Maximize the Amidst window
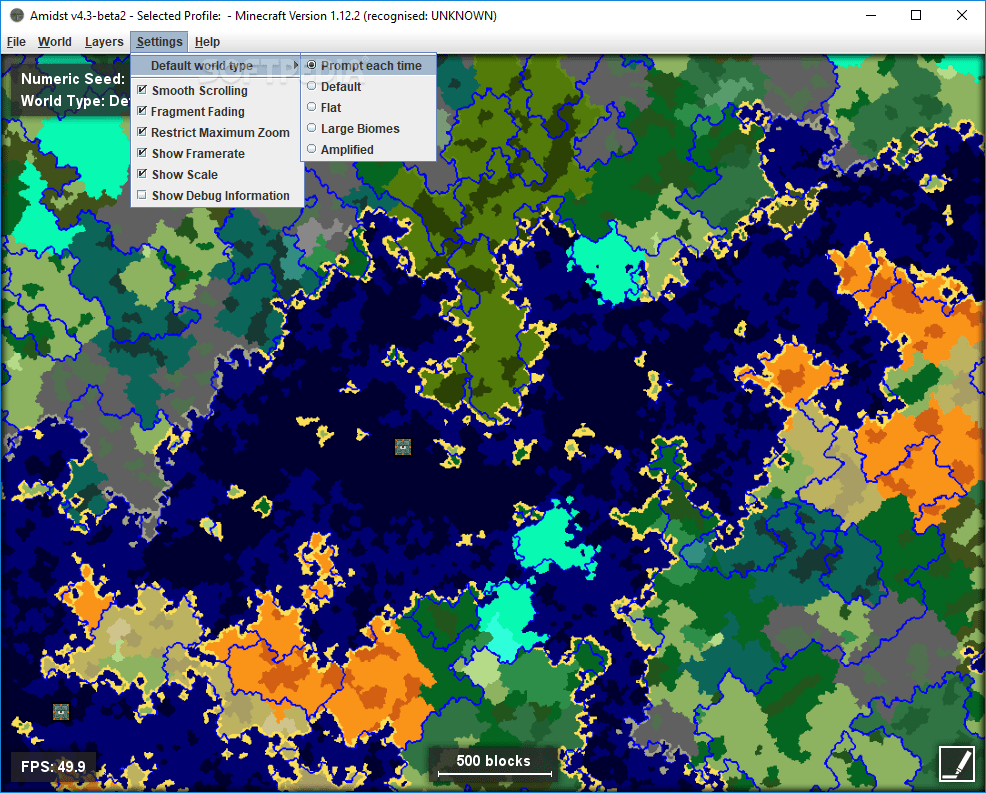The width and height of the screenshot is (986, 793). point(916,15)
